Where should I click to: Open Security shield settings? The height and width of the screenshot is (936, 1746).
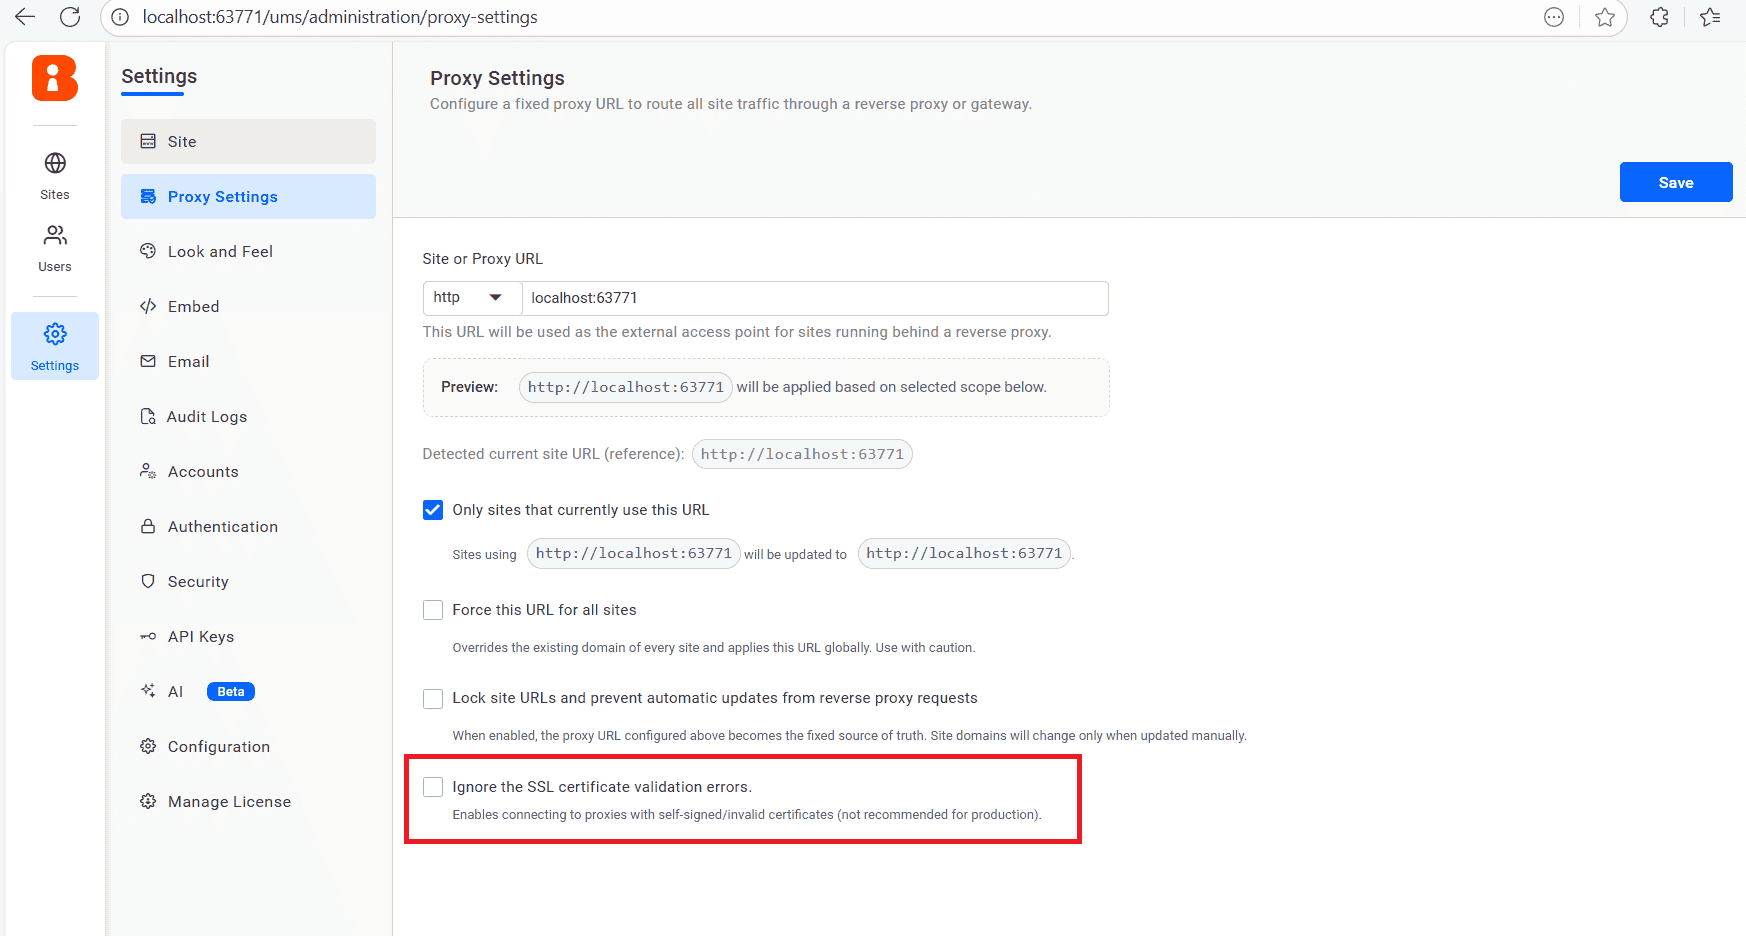click(x=198, y=581)
